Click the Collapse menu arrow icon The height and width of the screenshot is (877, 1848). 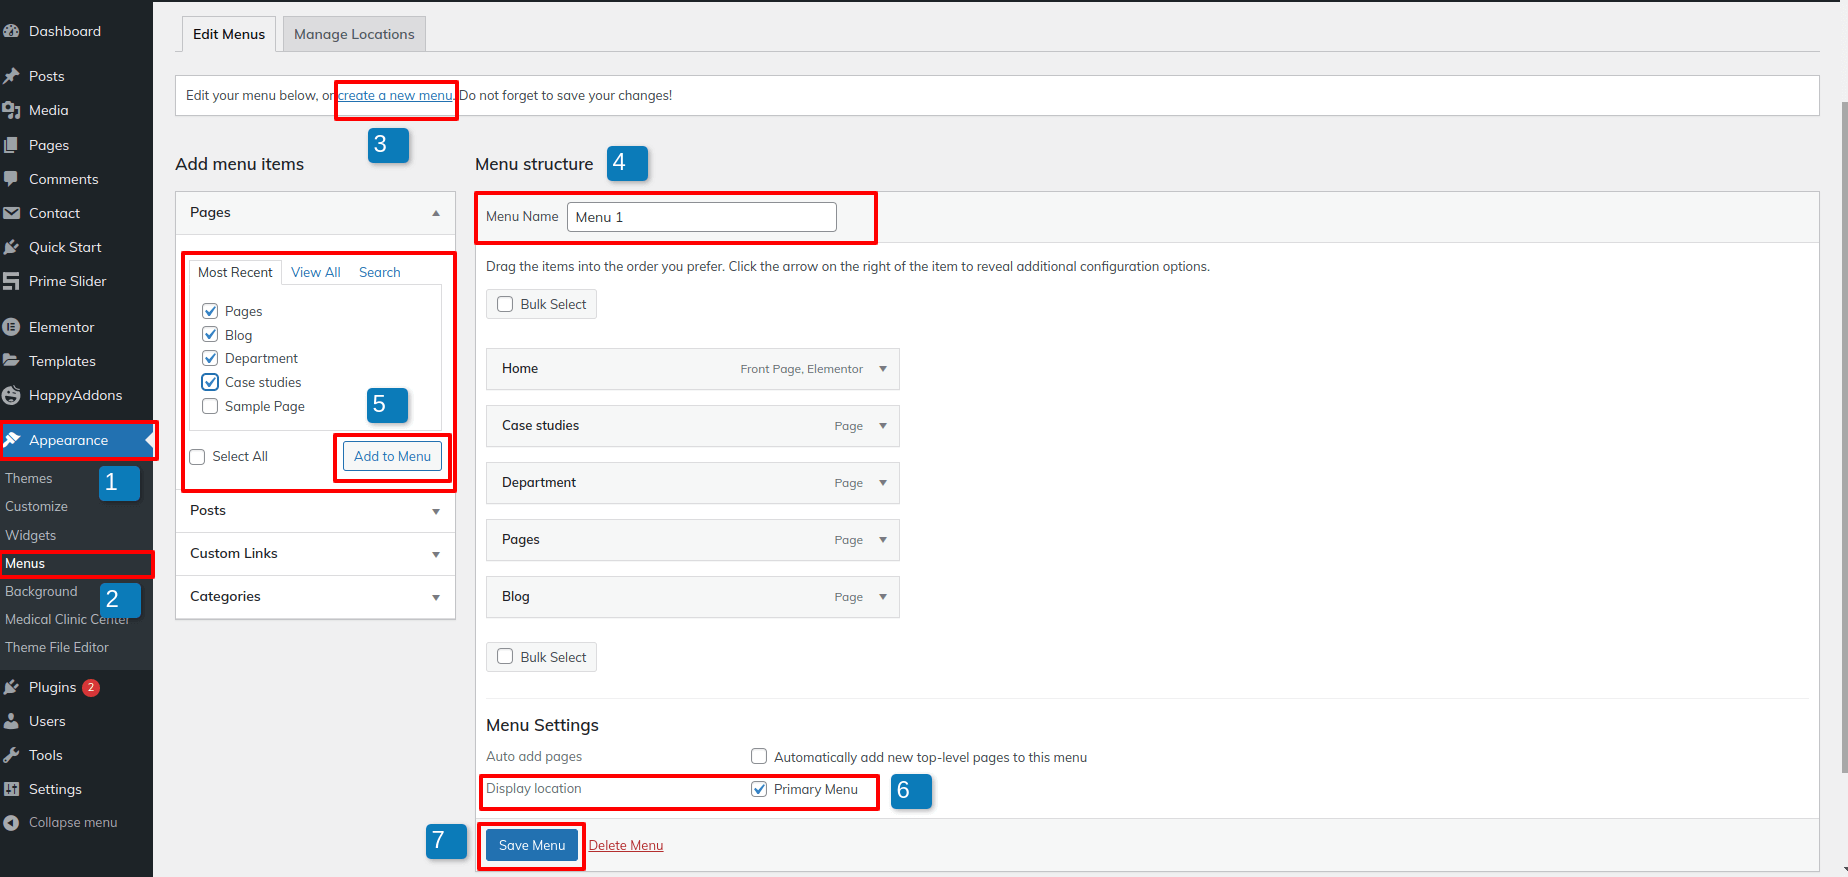[11, 823]
